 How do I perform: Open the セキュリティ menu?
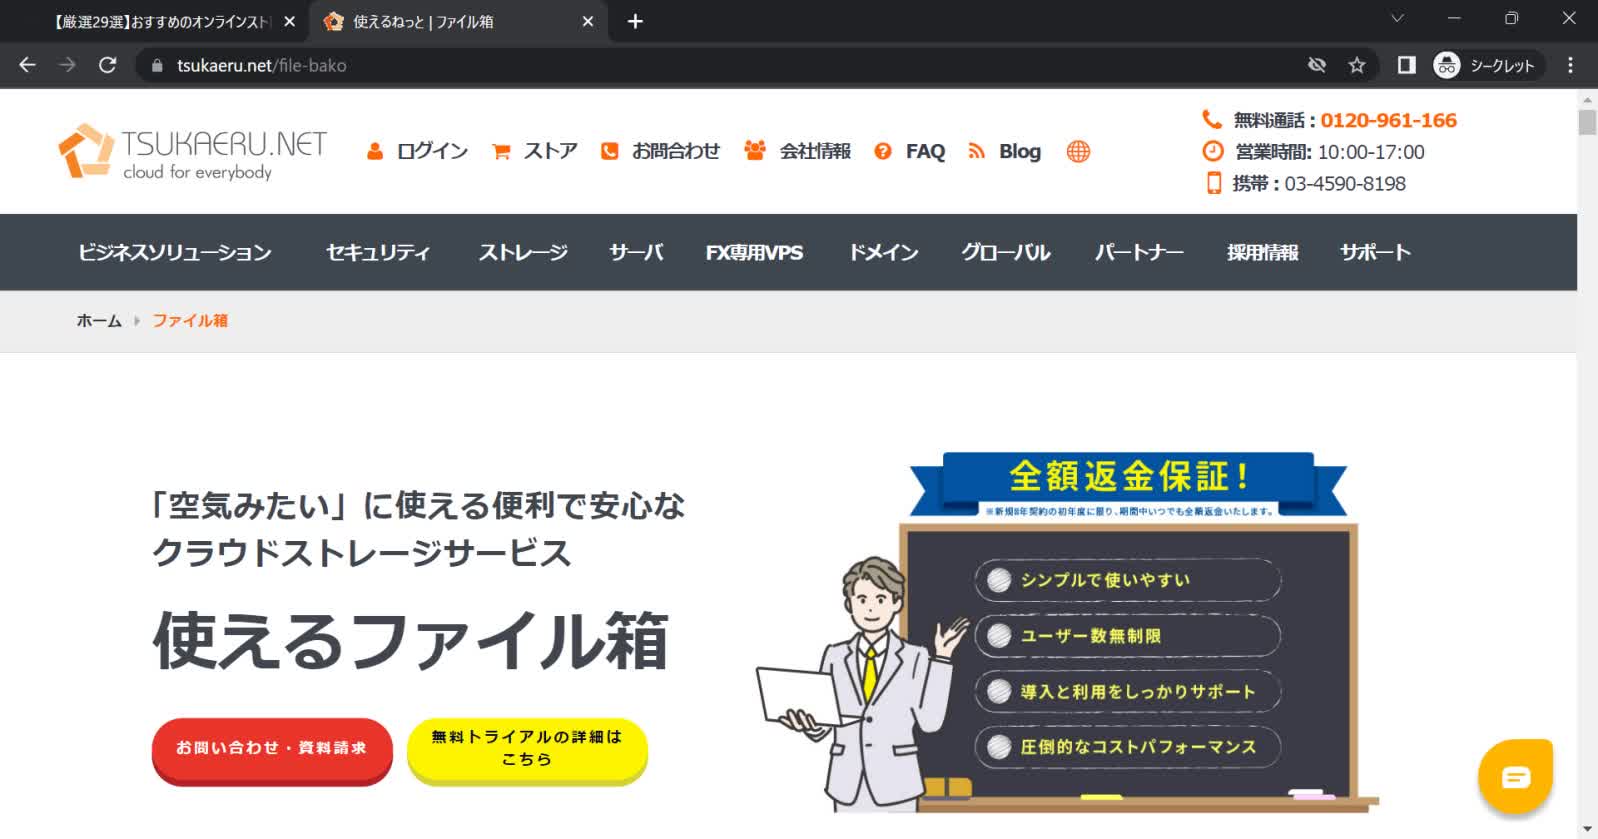click(x=378, y=252)
